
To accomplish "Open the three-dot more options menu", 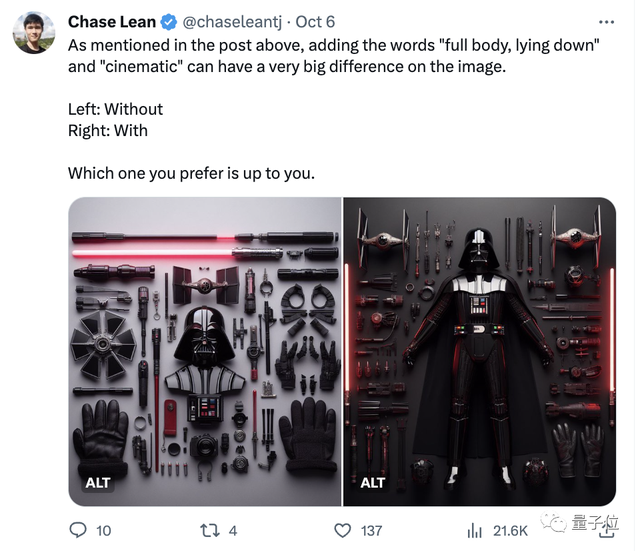I will [606, 22].
